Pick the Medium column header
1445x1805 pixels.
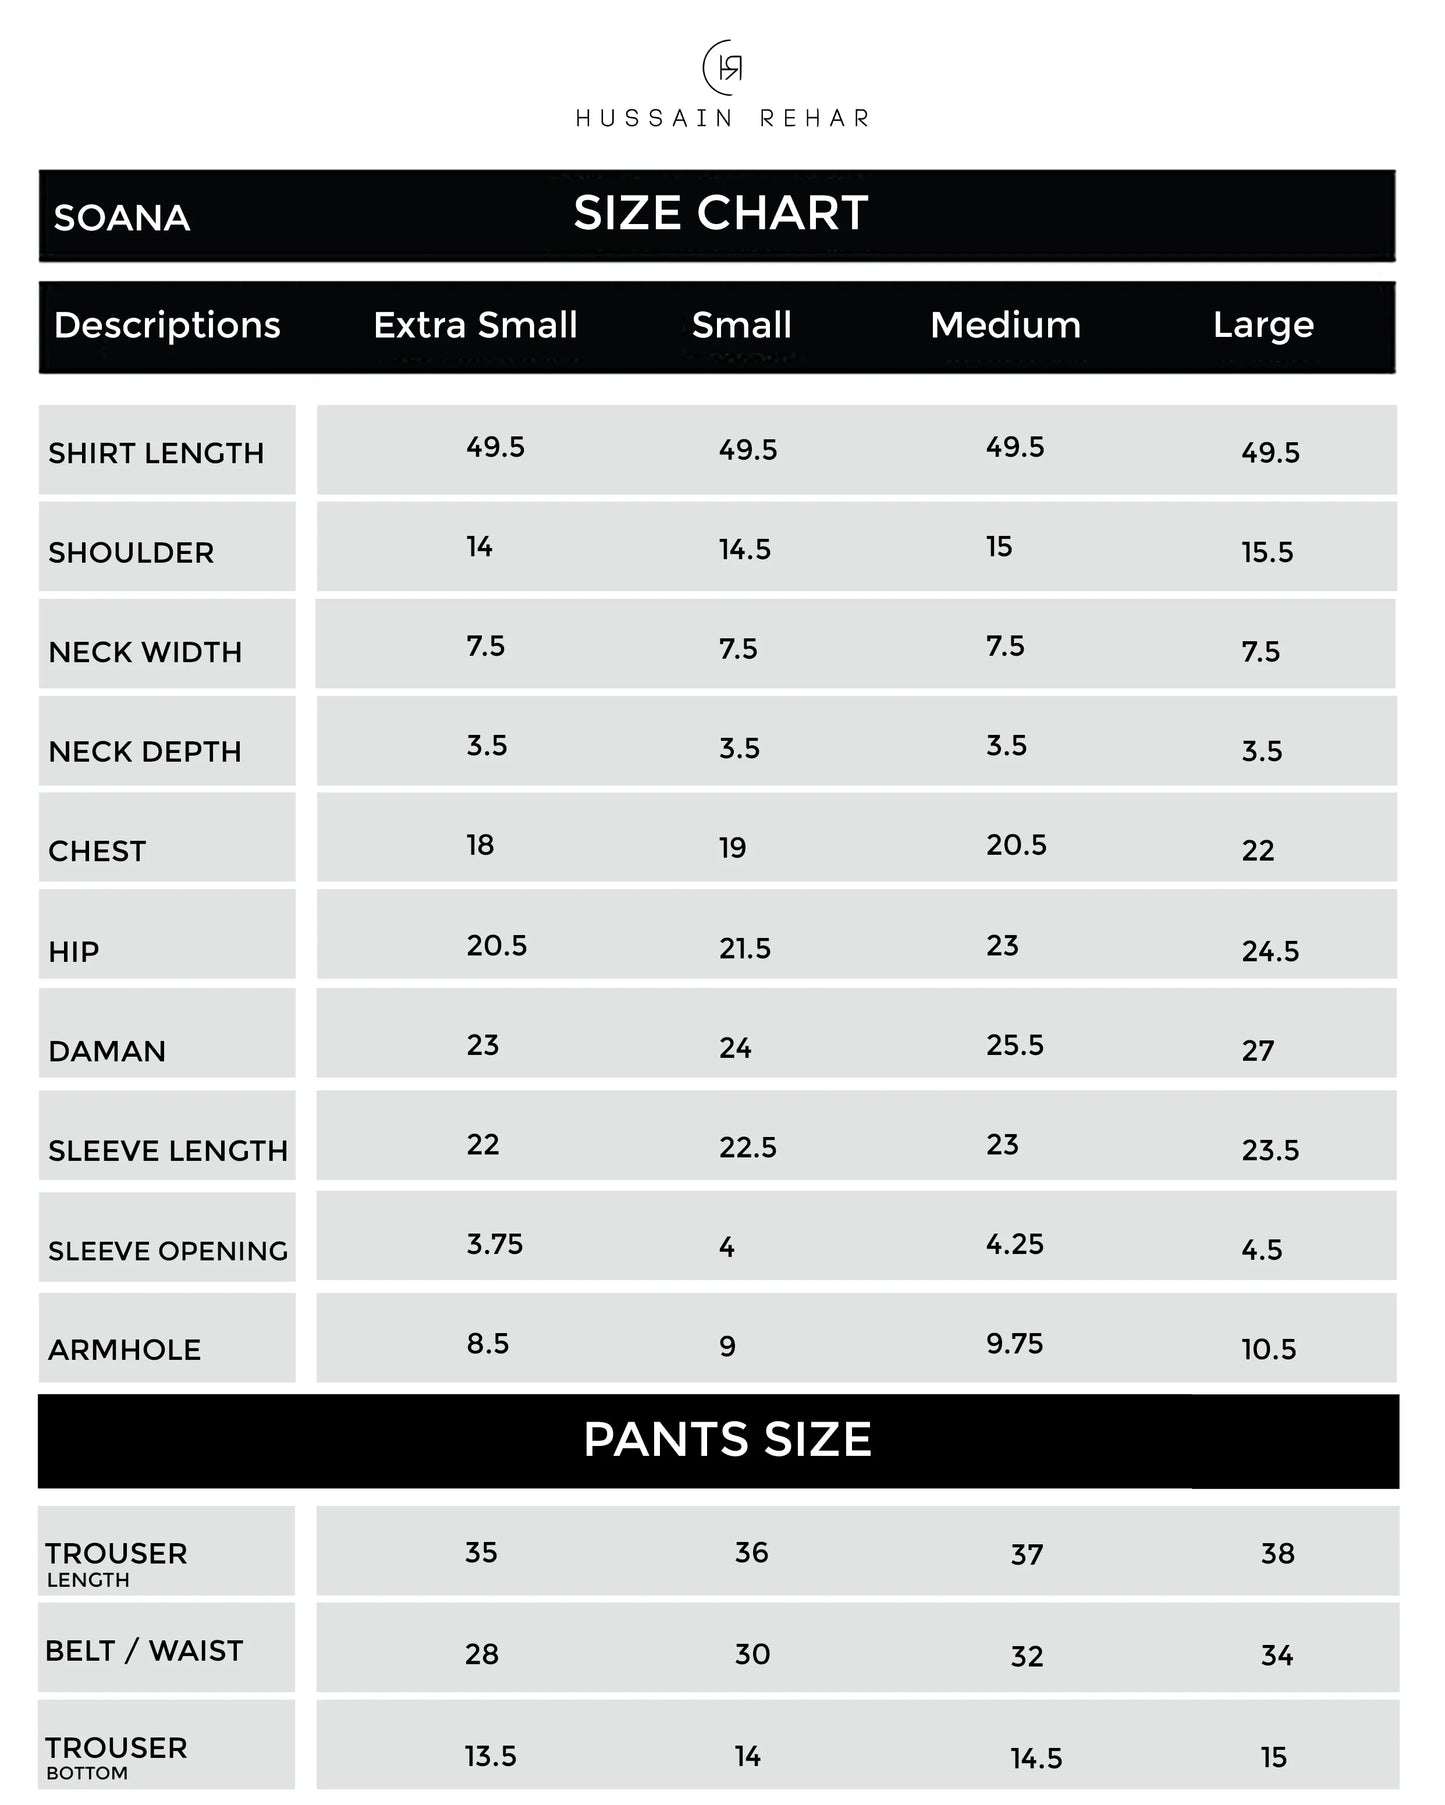coord(1005,325)
